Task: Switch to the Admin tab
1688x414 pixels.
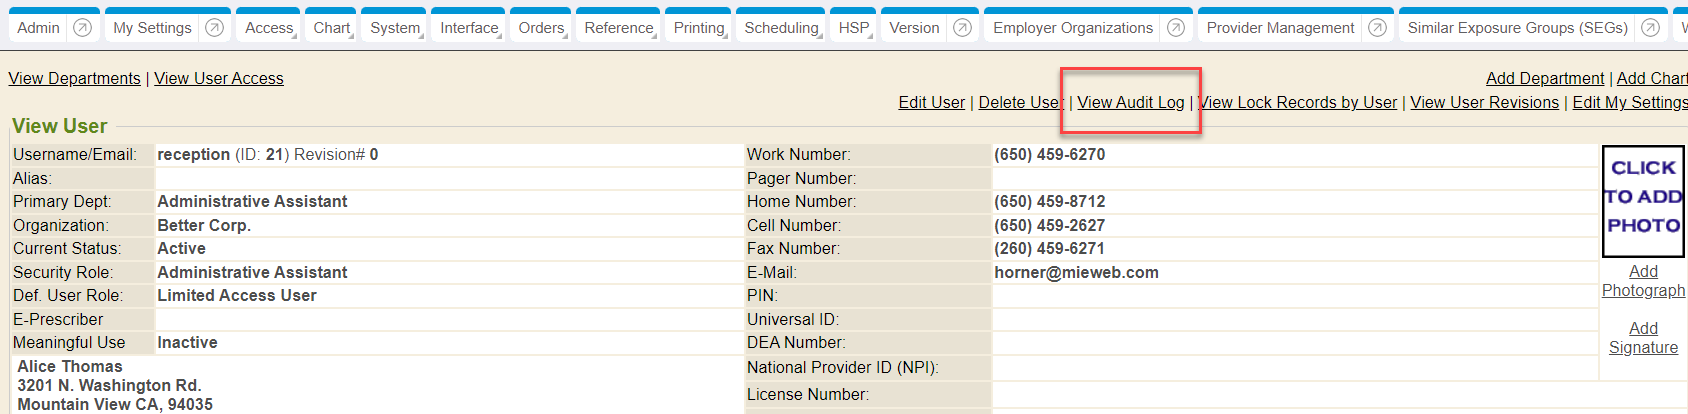Action: pos(39,28)
